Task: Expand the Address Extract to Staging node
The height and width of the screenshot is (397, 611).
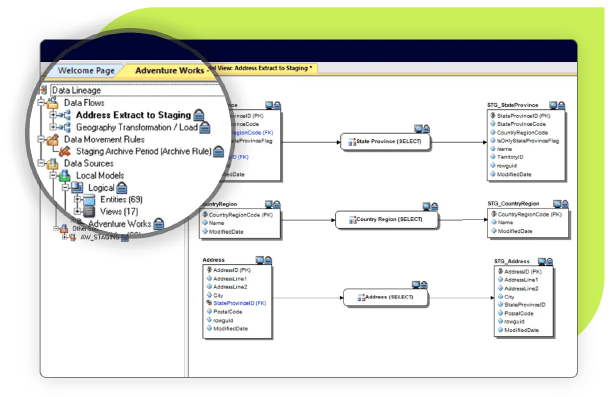Action: coord(53,115)
